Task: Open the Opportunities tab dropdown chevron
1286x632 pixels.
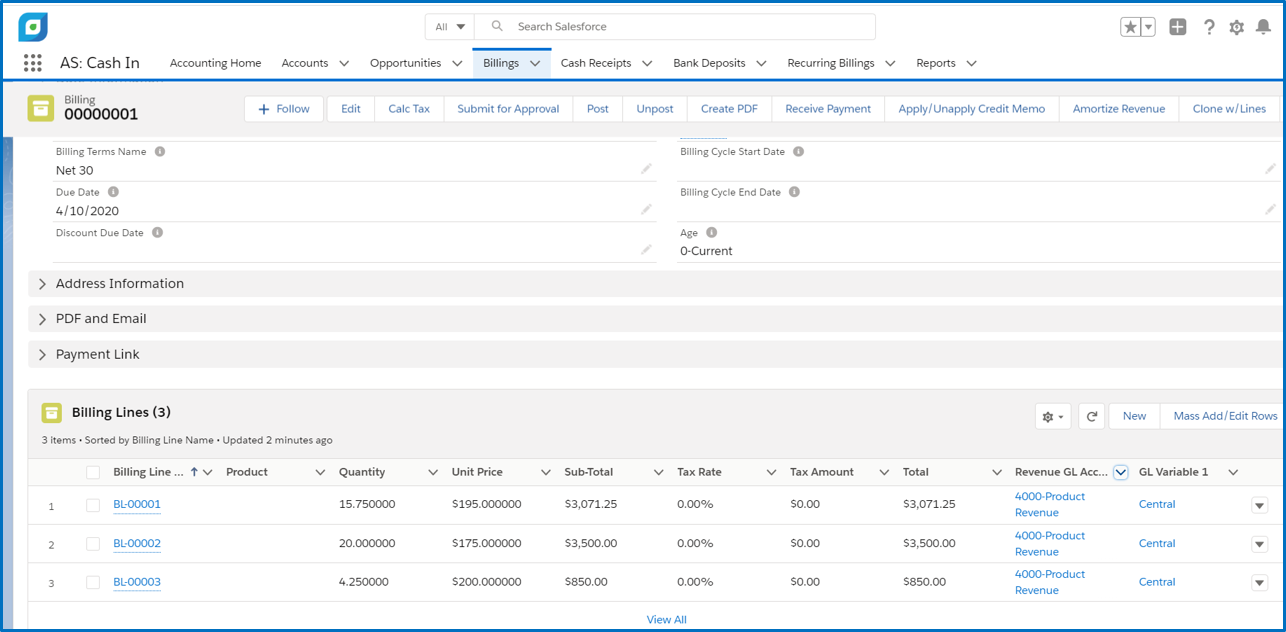Action: click(x=457, y=63)
